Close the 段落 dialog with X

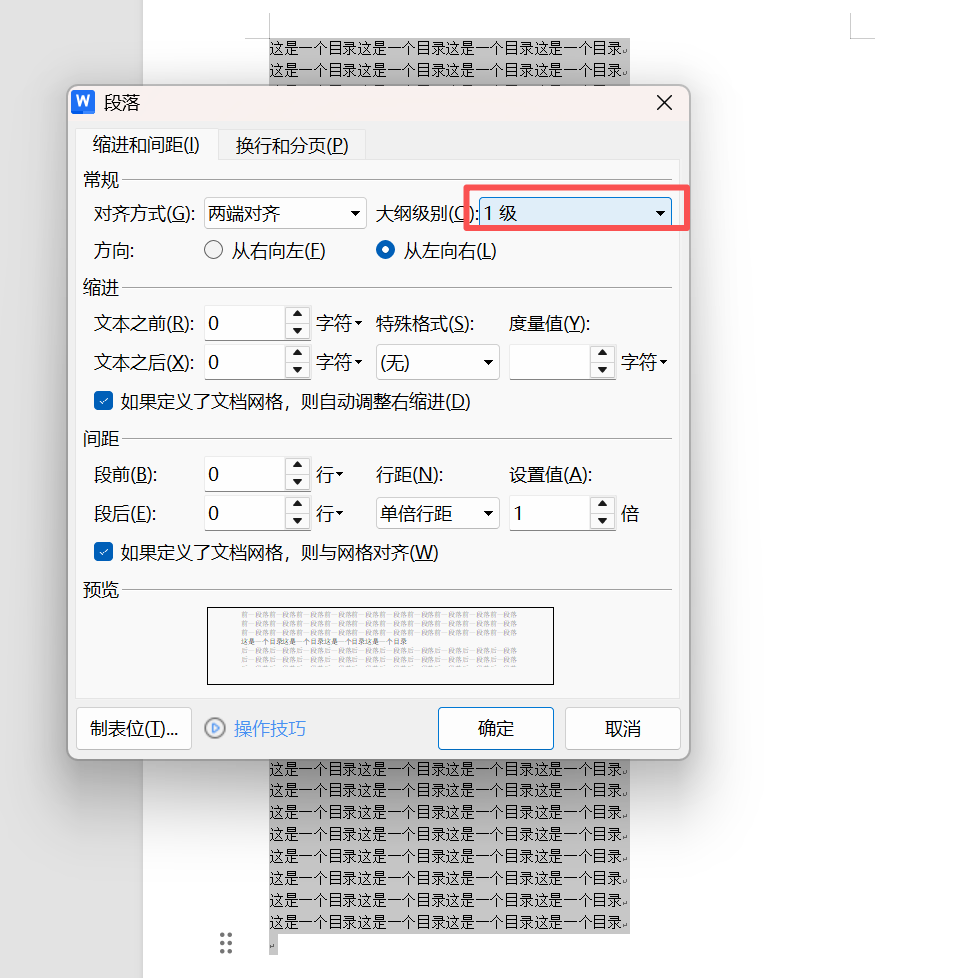[x=664, y=103]
